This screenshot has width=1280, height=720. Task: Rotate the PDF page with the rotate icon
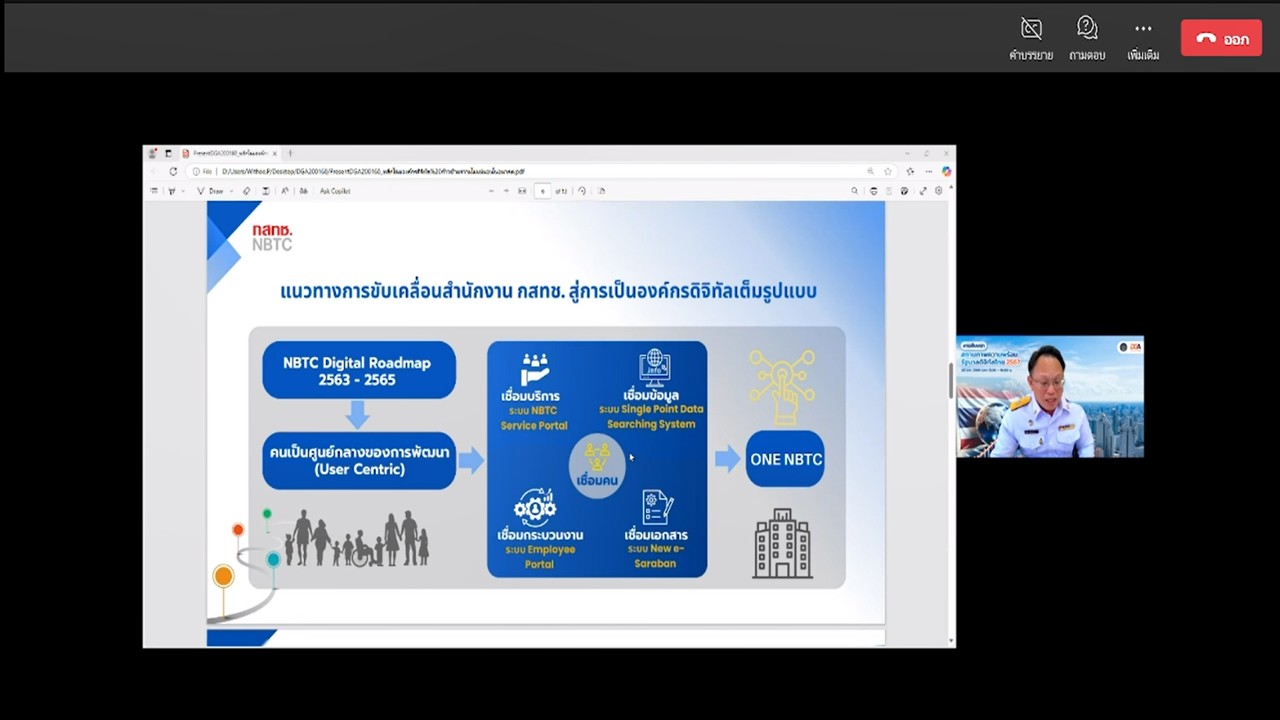click(582, 191)
